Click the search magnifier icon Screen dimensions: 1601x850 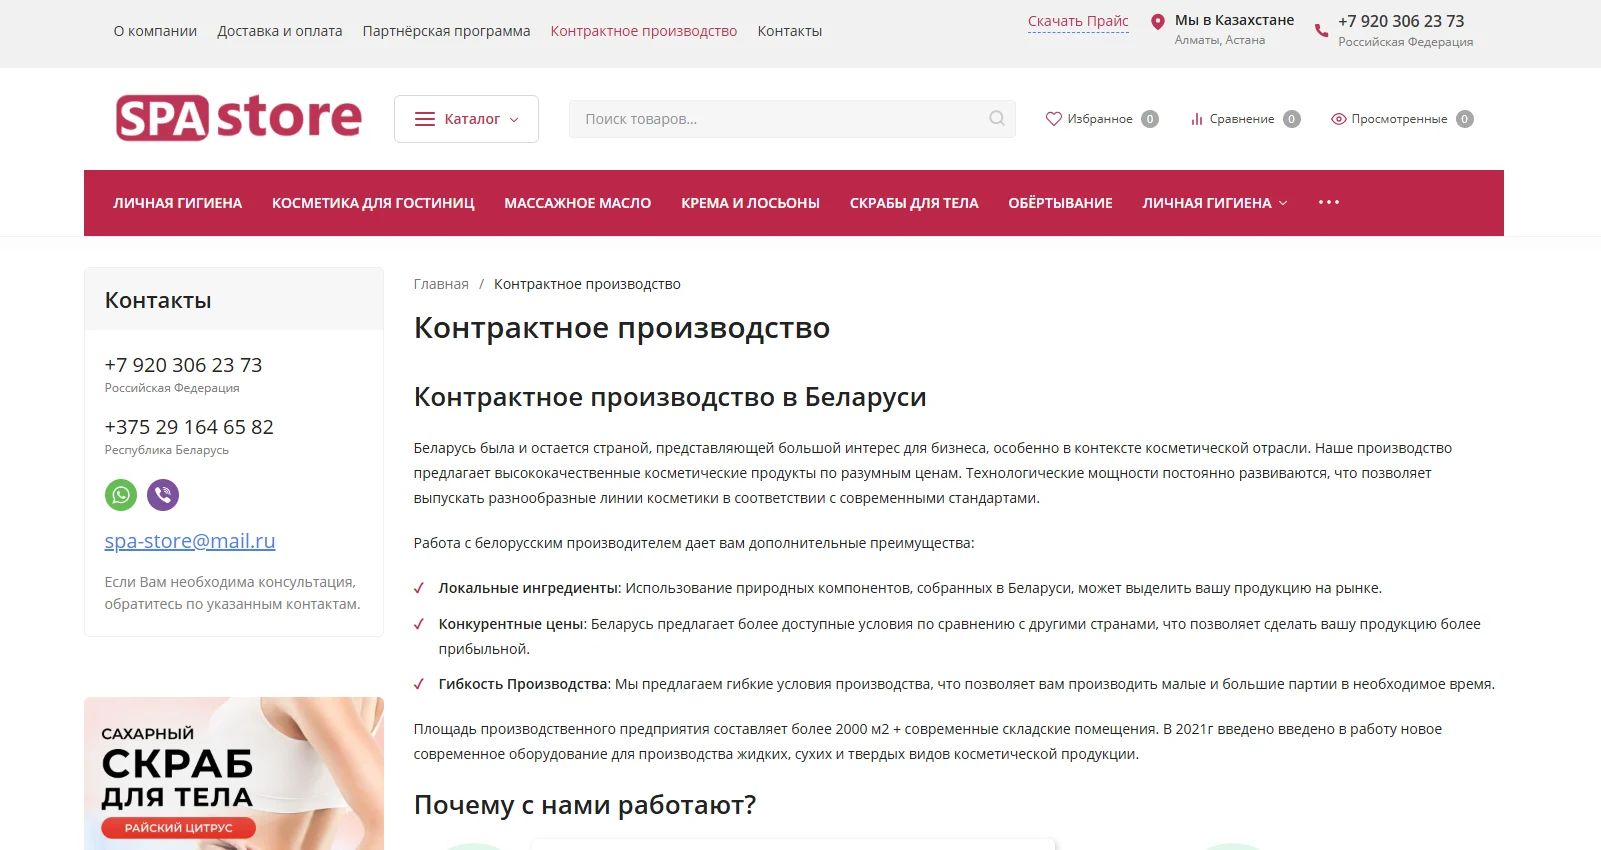pyautogui.click(x=997, y=118)
